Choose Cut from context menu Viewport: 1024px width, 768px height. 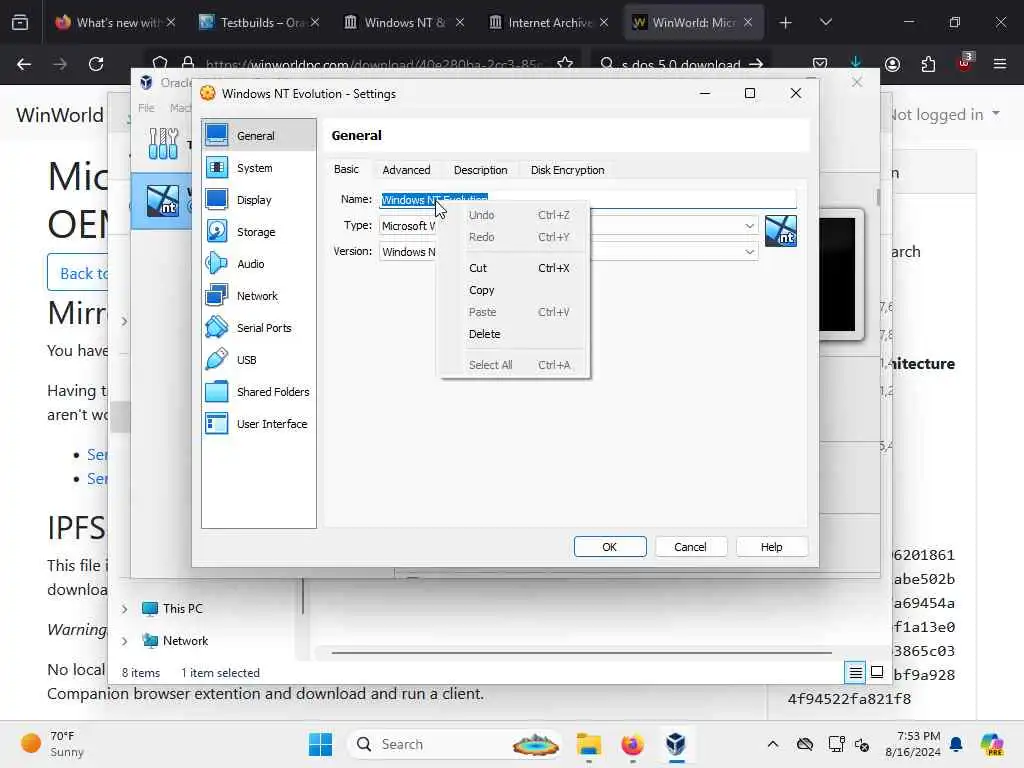pyautogui.click(x=515, y=268)
